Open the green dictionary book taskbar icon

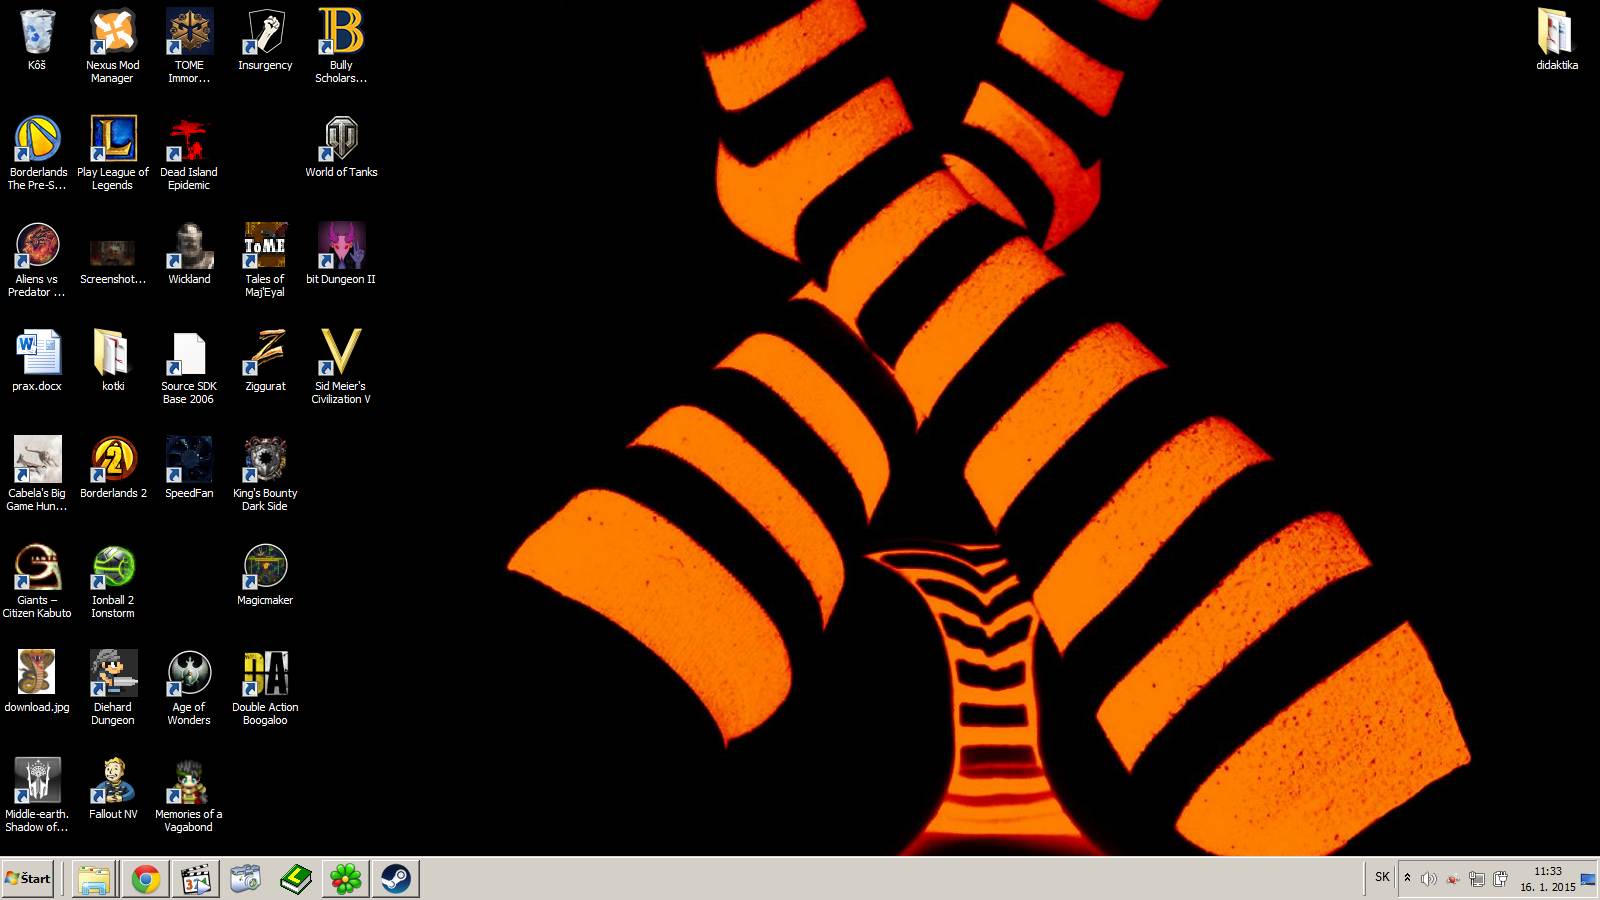pos(295,879)
